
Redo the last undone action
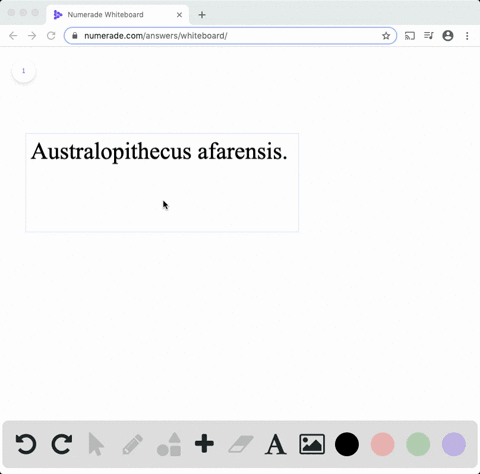point(62,444)
